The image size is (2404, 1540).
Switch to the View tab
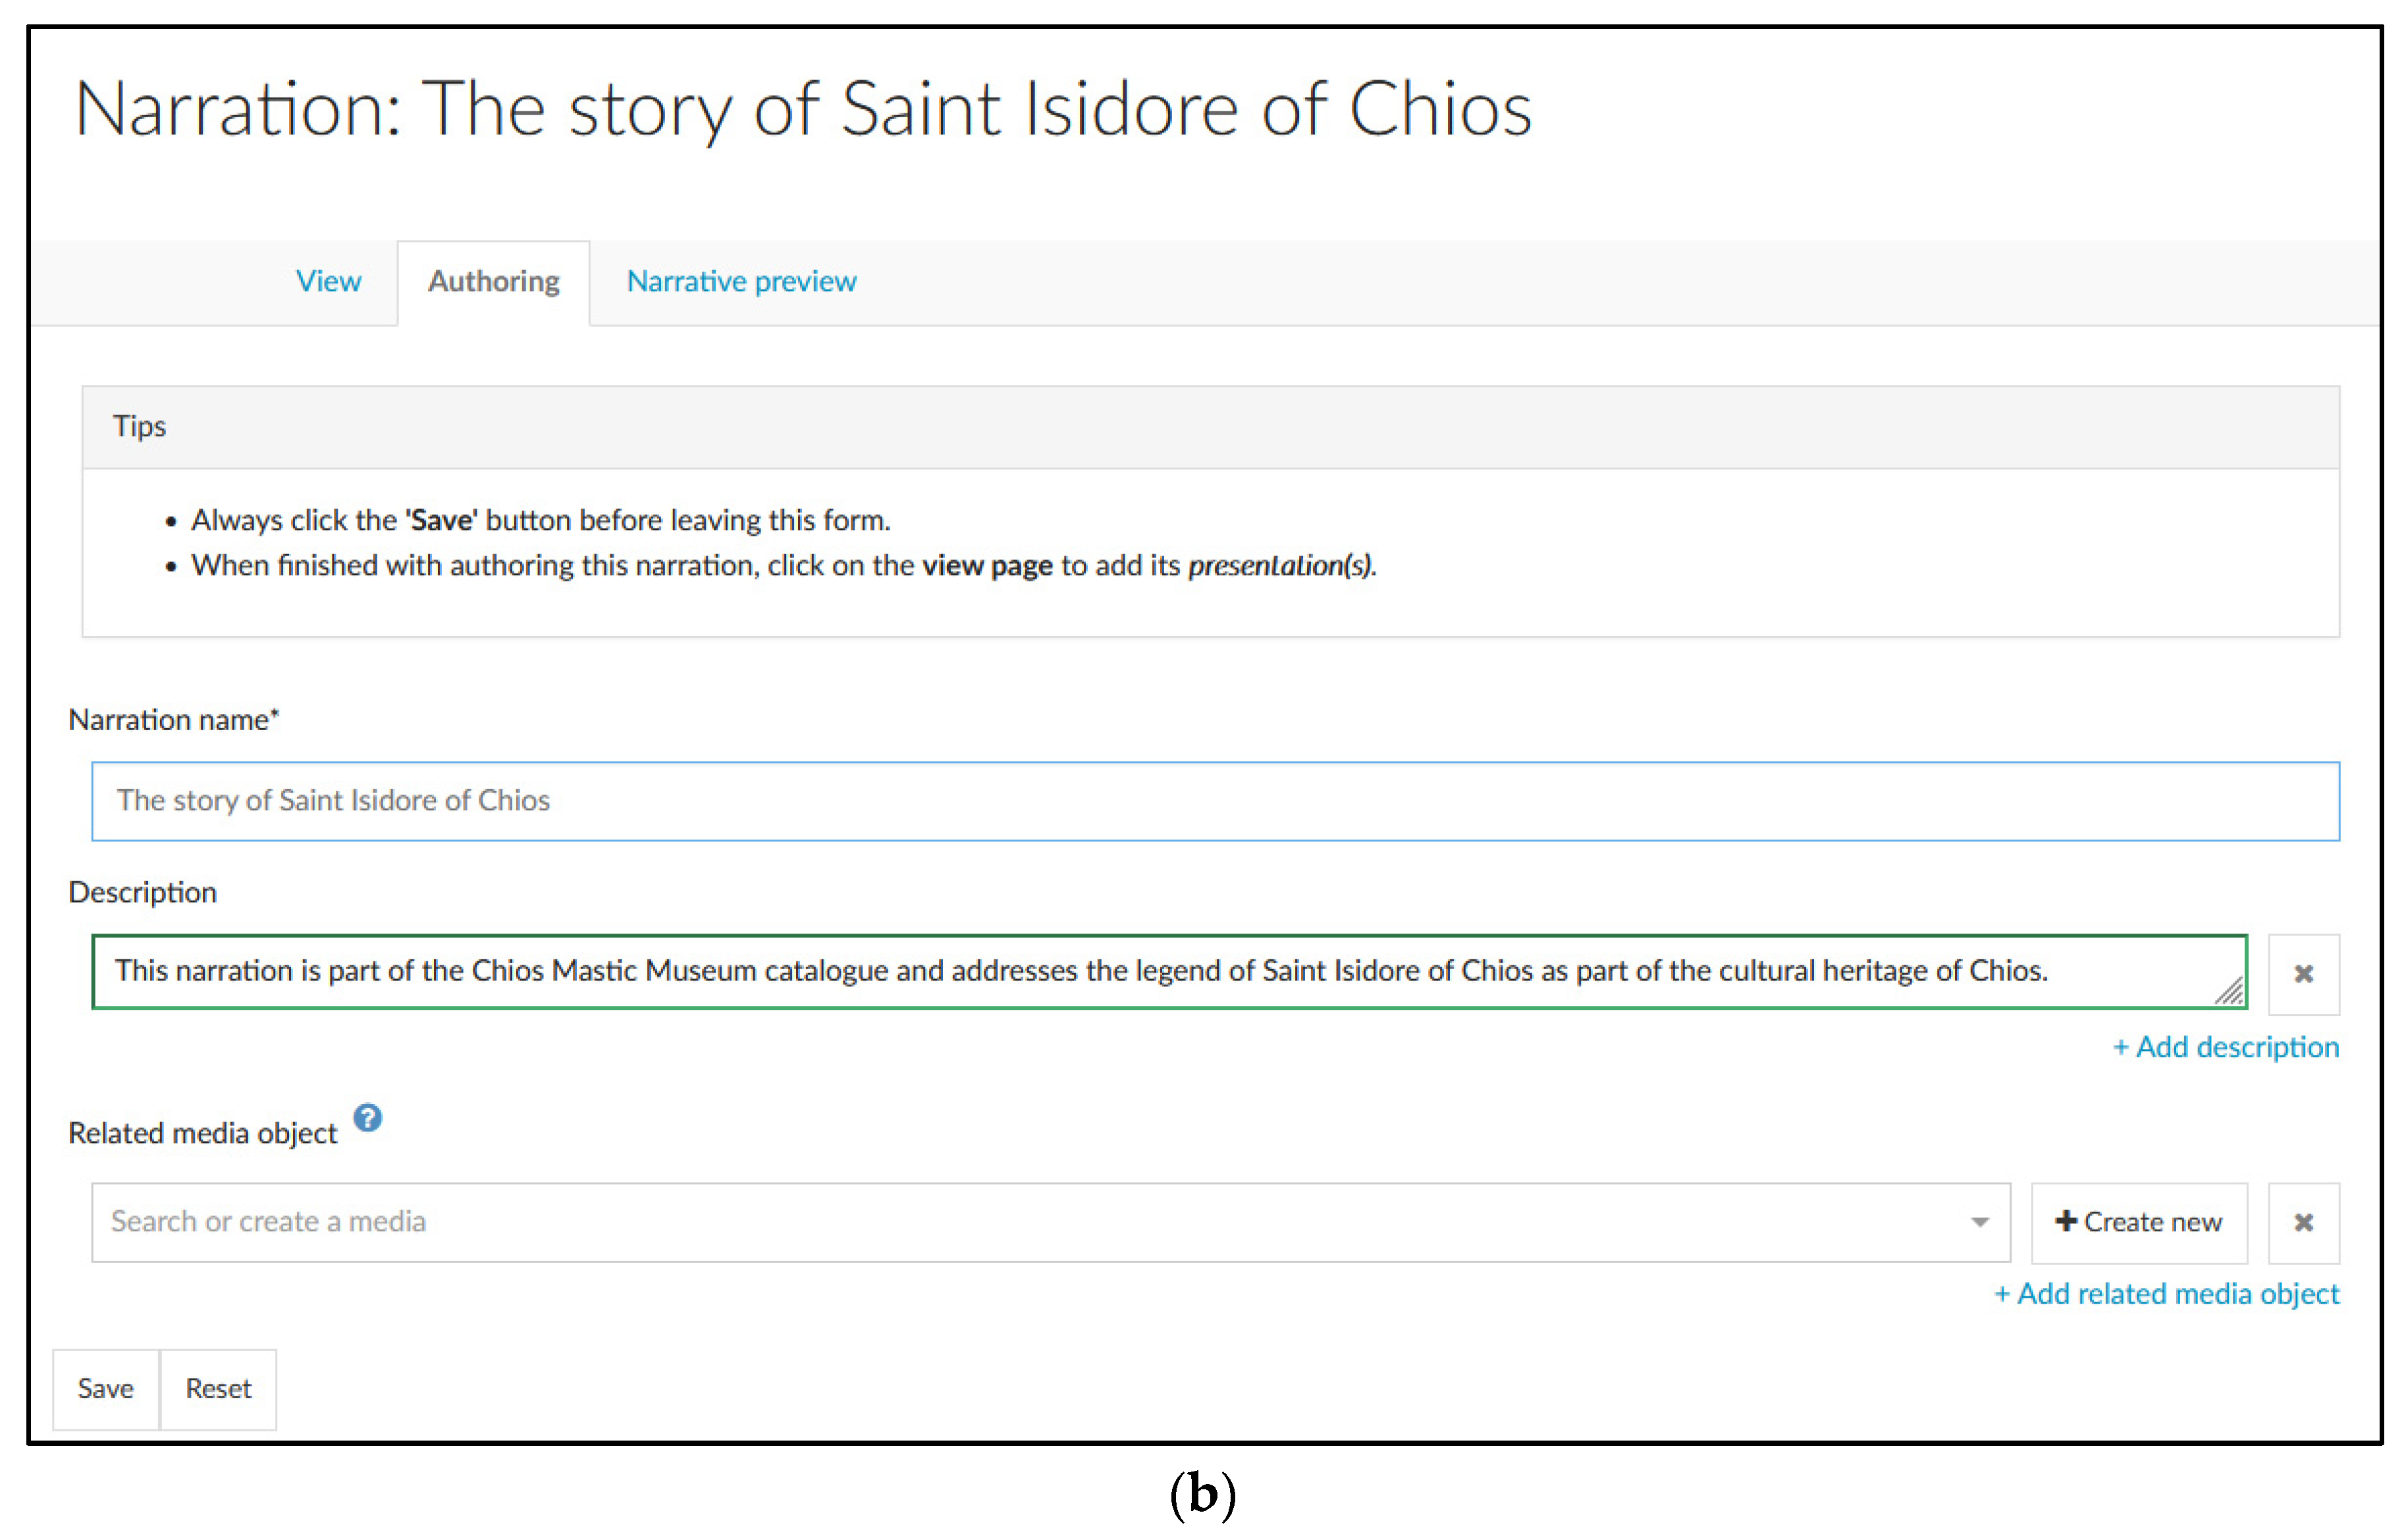pos(328,281)
